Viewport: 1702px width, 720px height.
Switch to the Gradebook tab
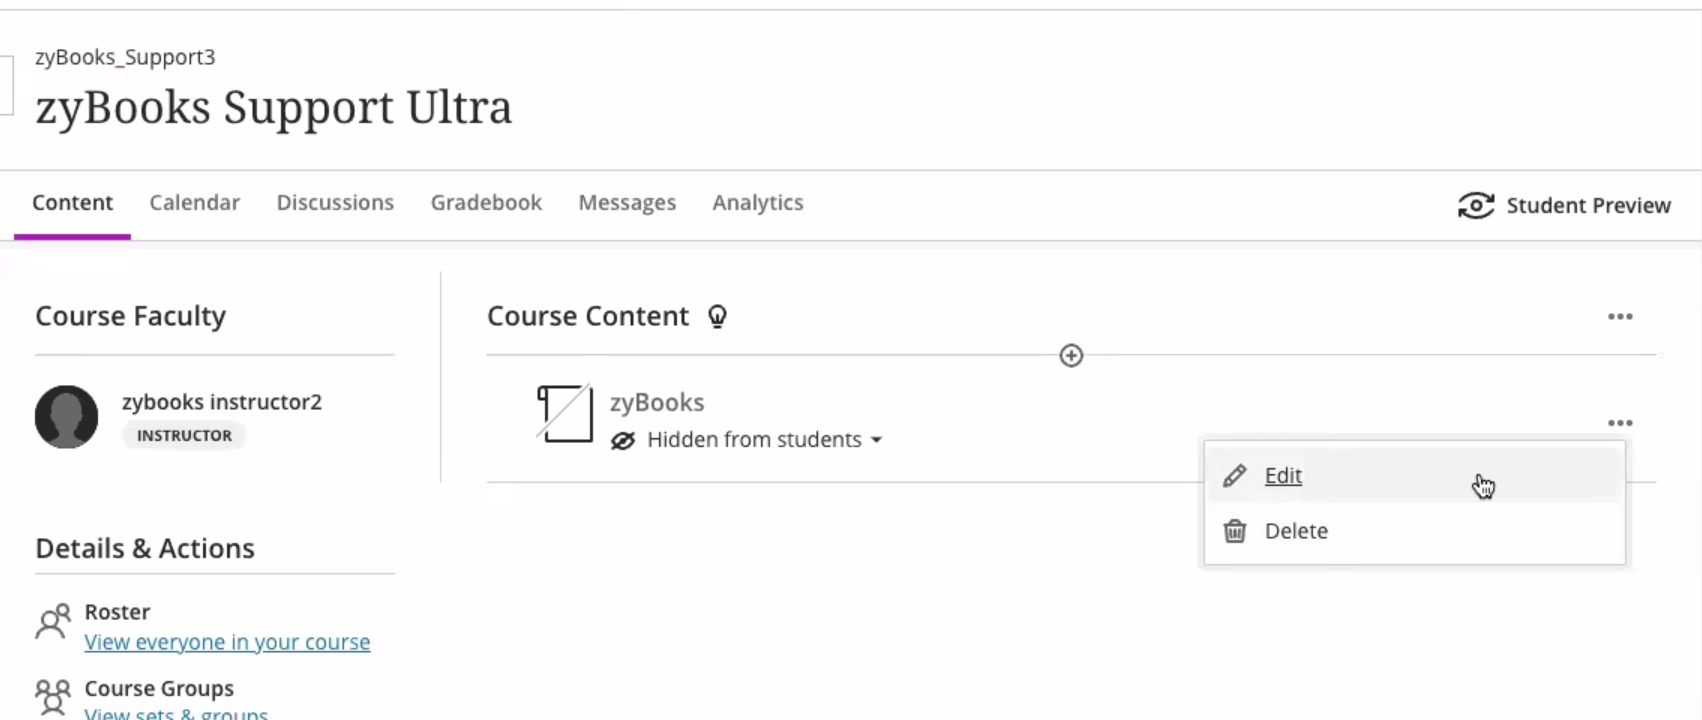click(486, 203)
